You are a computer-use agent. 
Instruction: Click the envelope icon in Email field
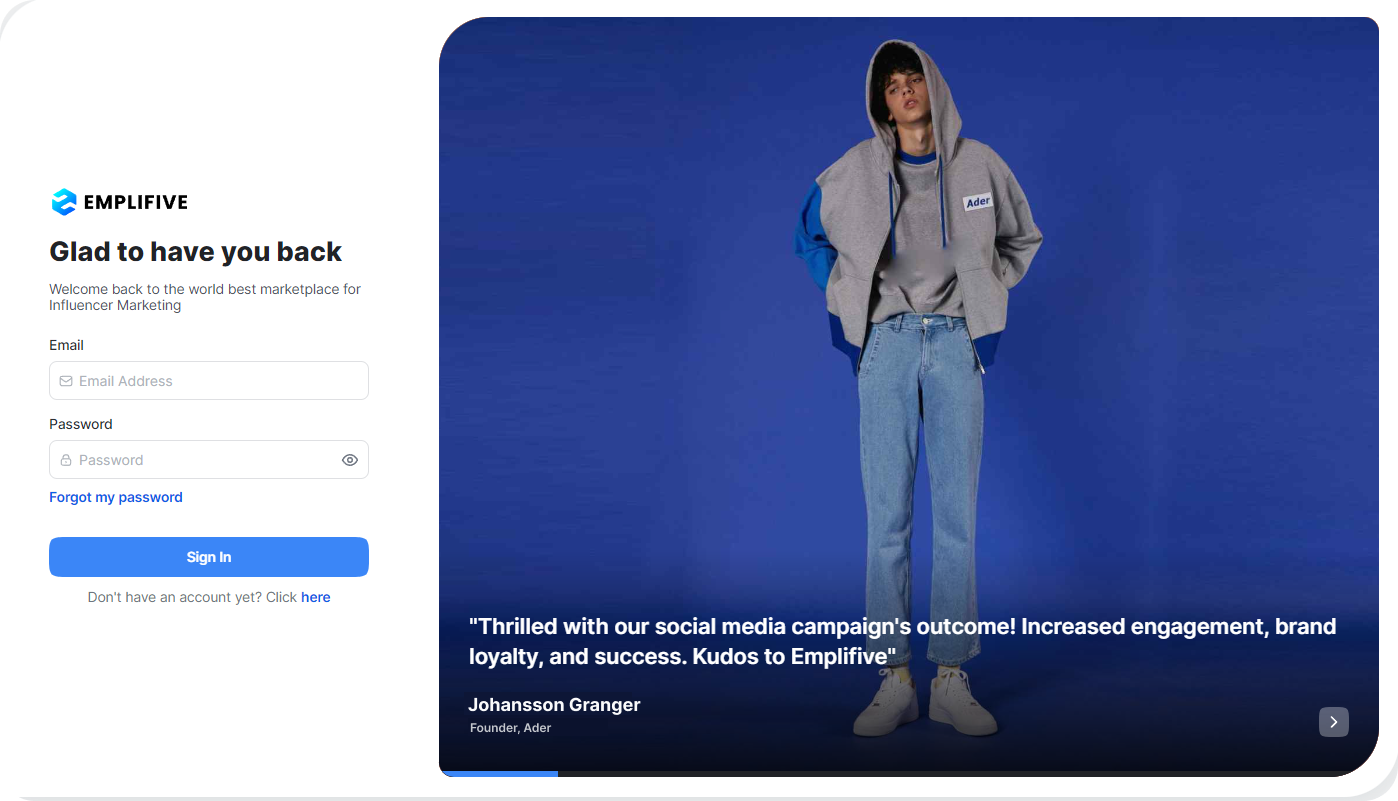point(66,381)
